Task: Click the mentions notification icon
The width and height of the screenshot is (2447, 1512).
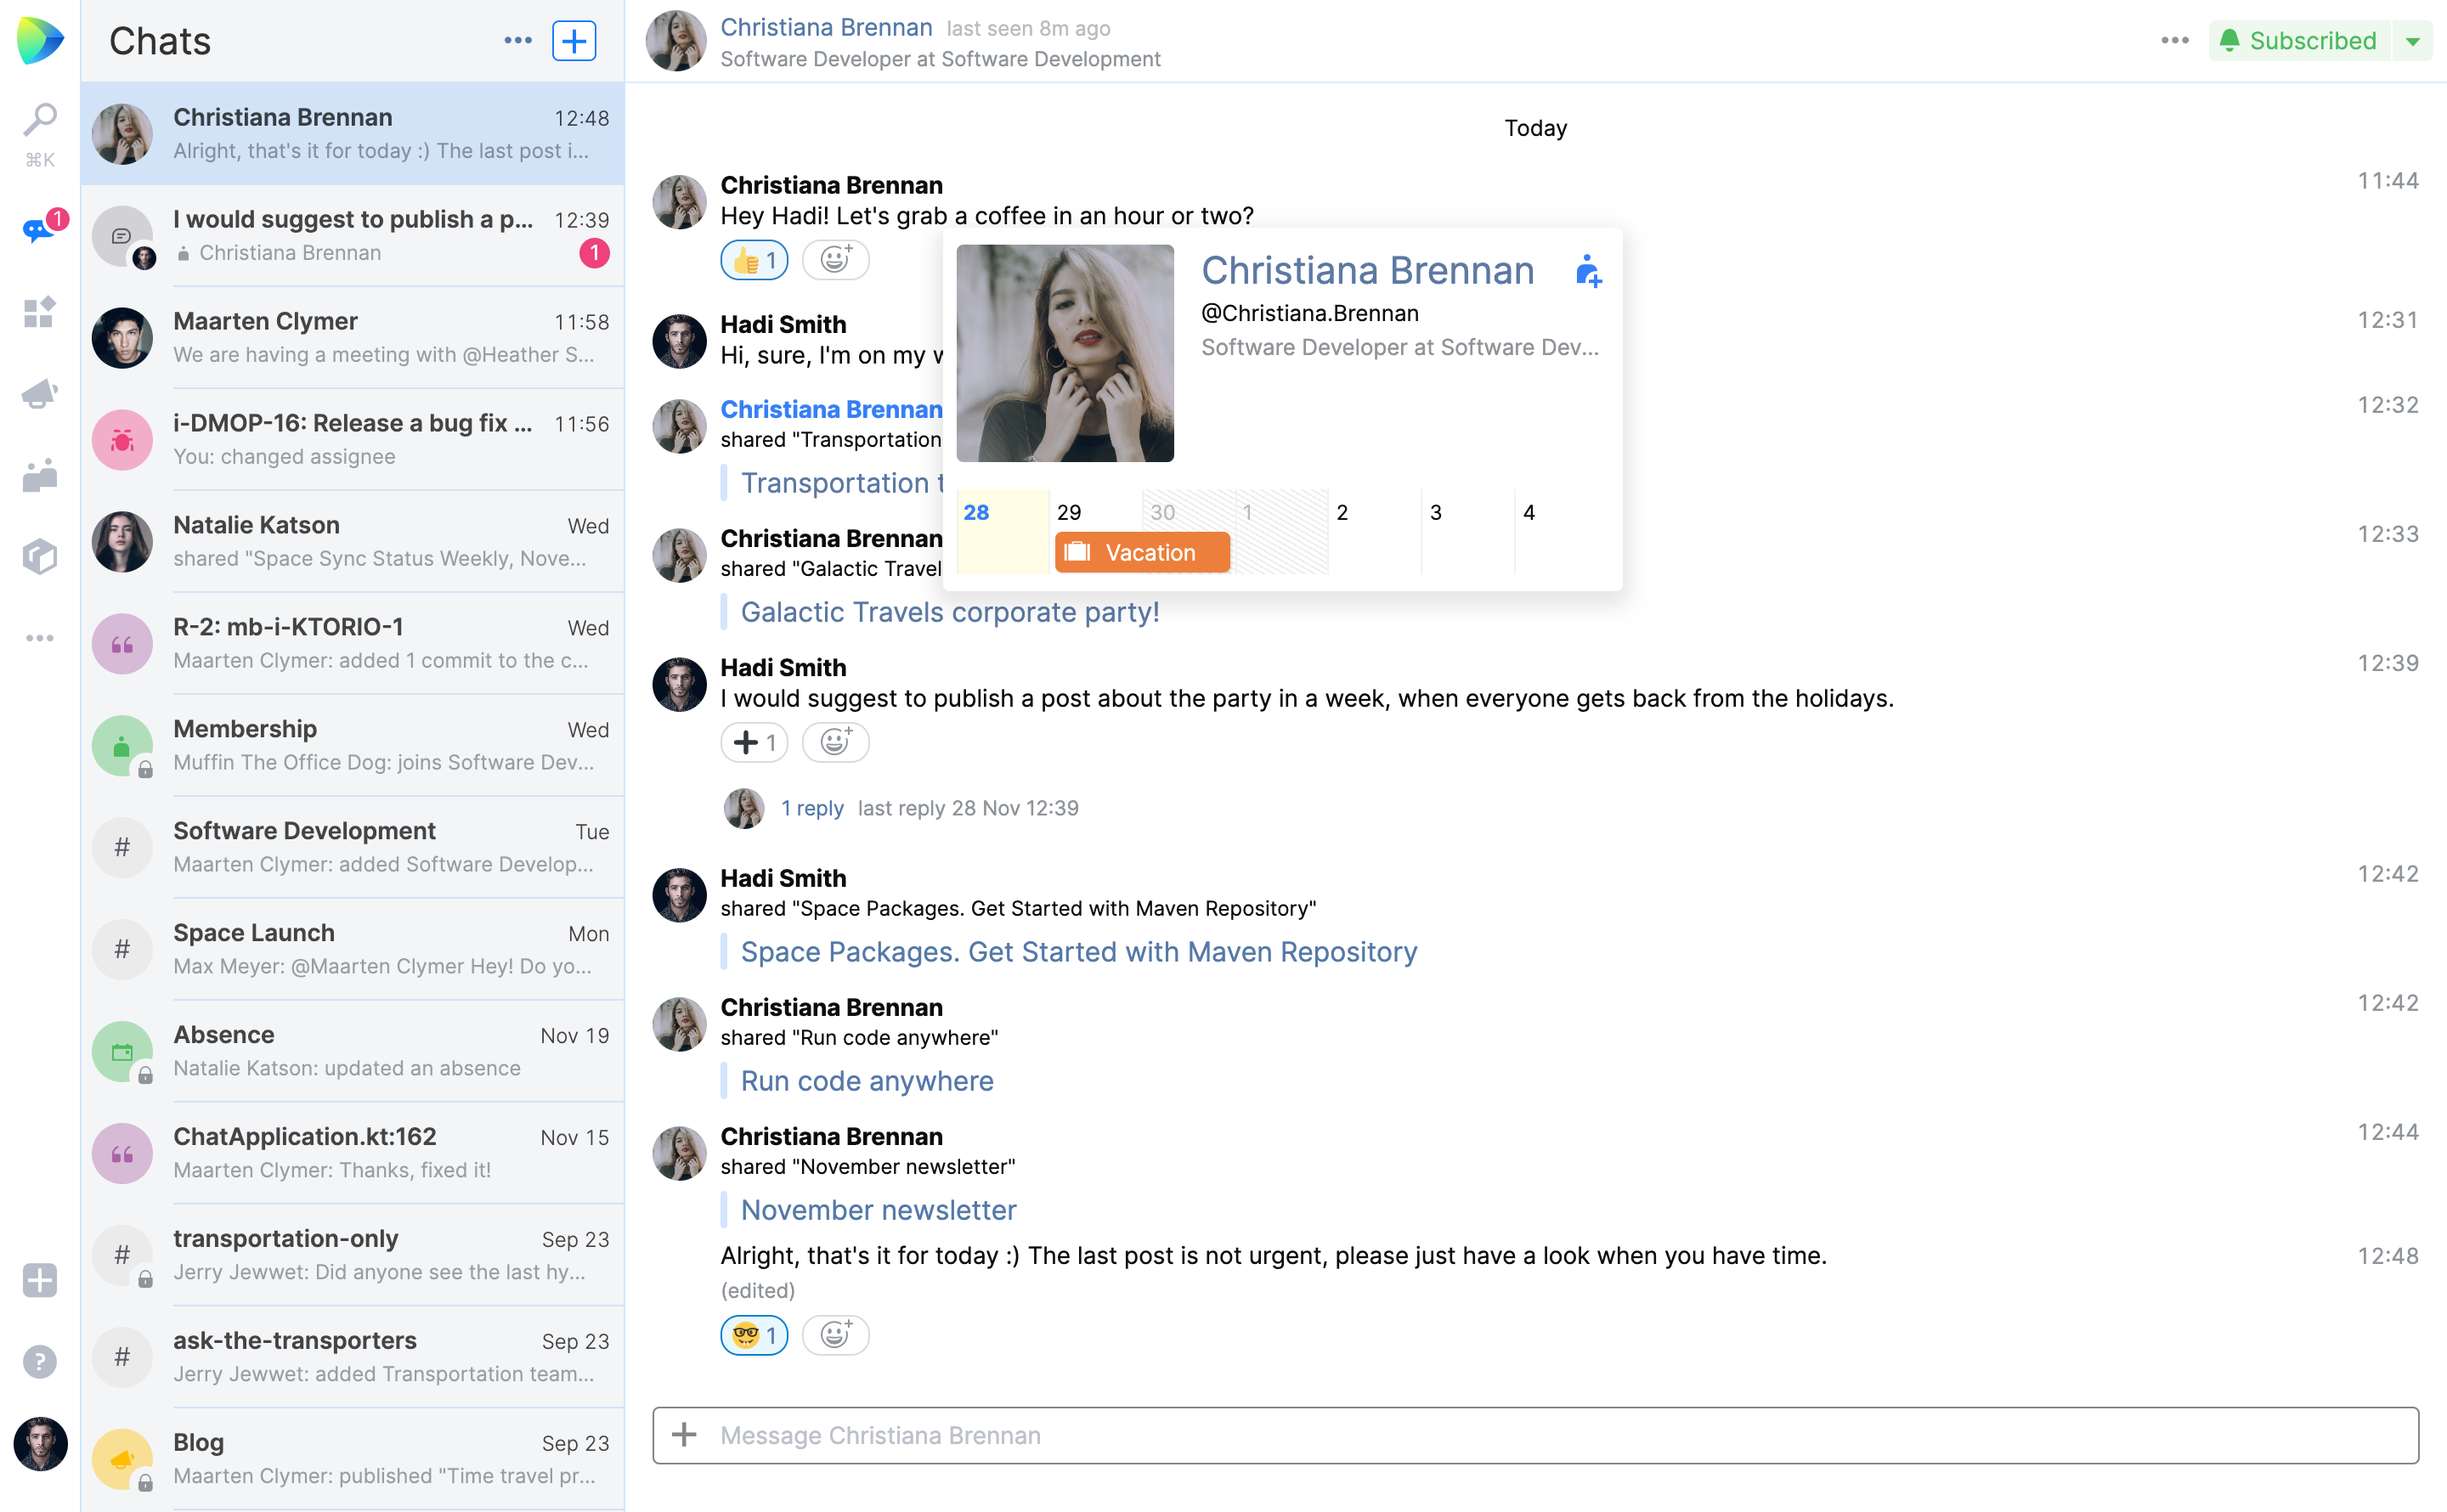Action: pyautogui.click(x=38, y=233)
